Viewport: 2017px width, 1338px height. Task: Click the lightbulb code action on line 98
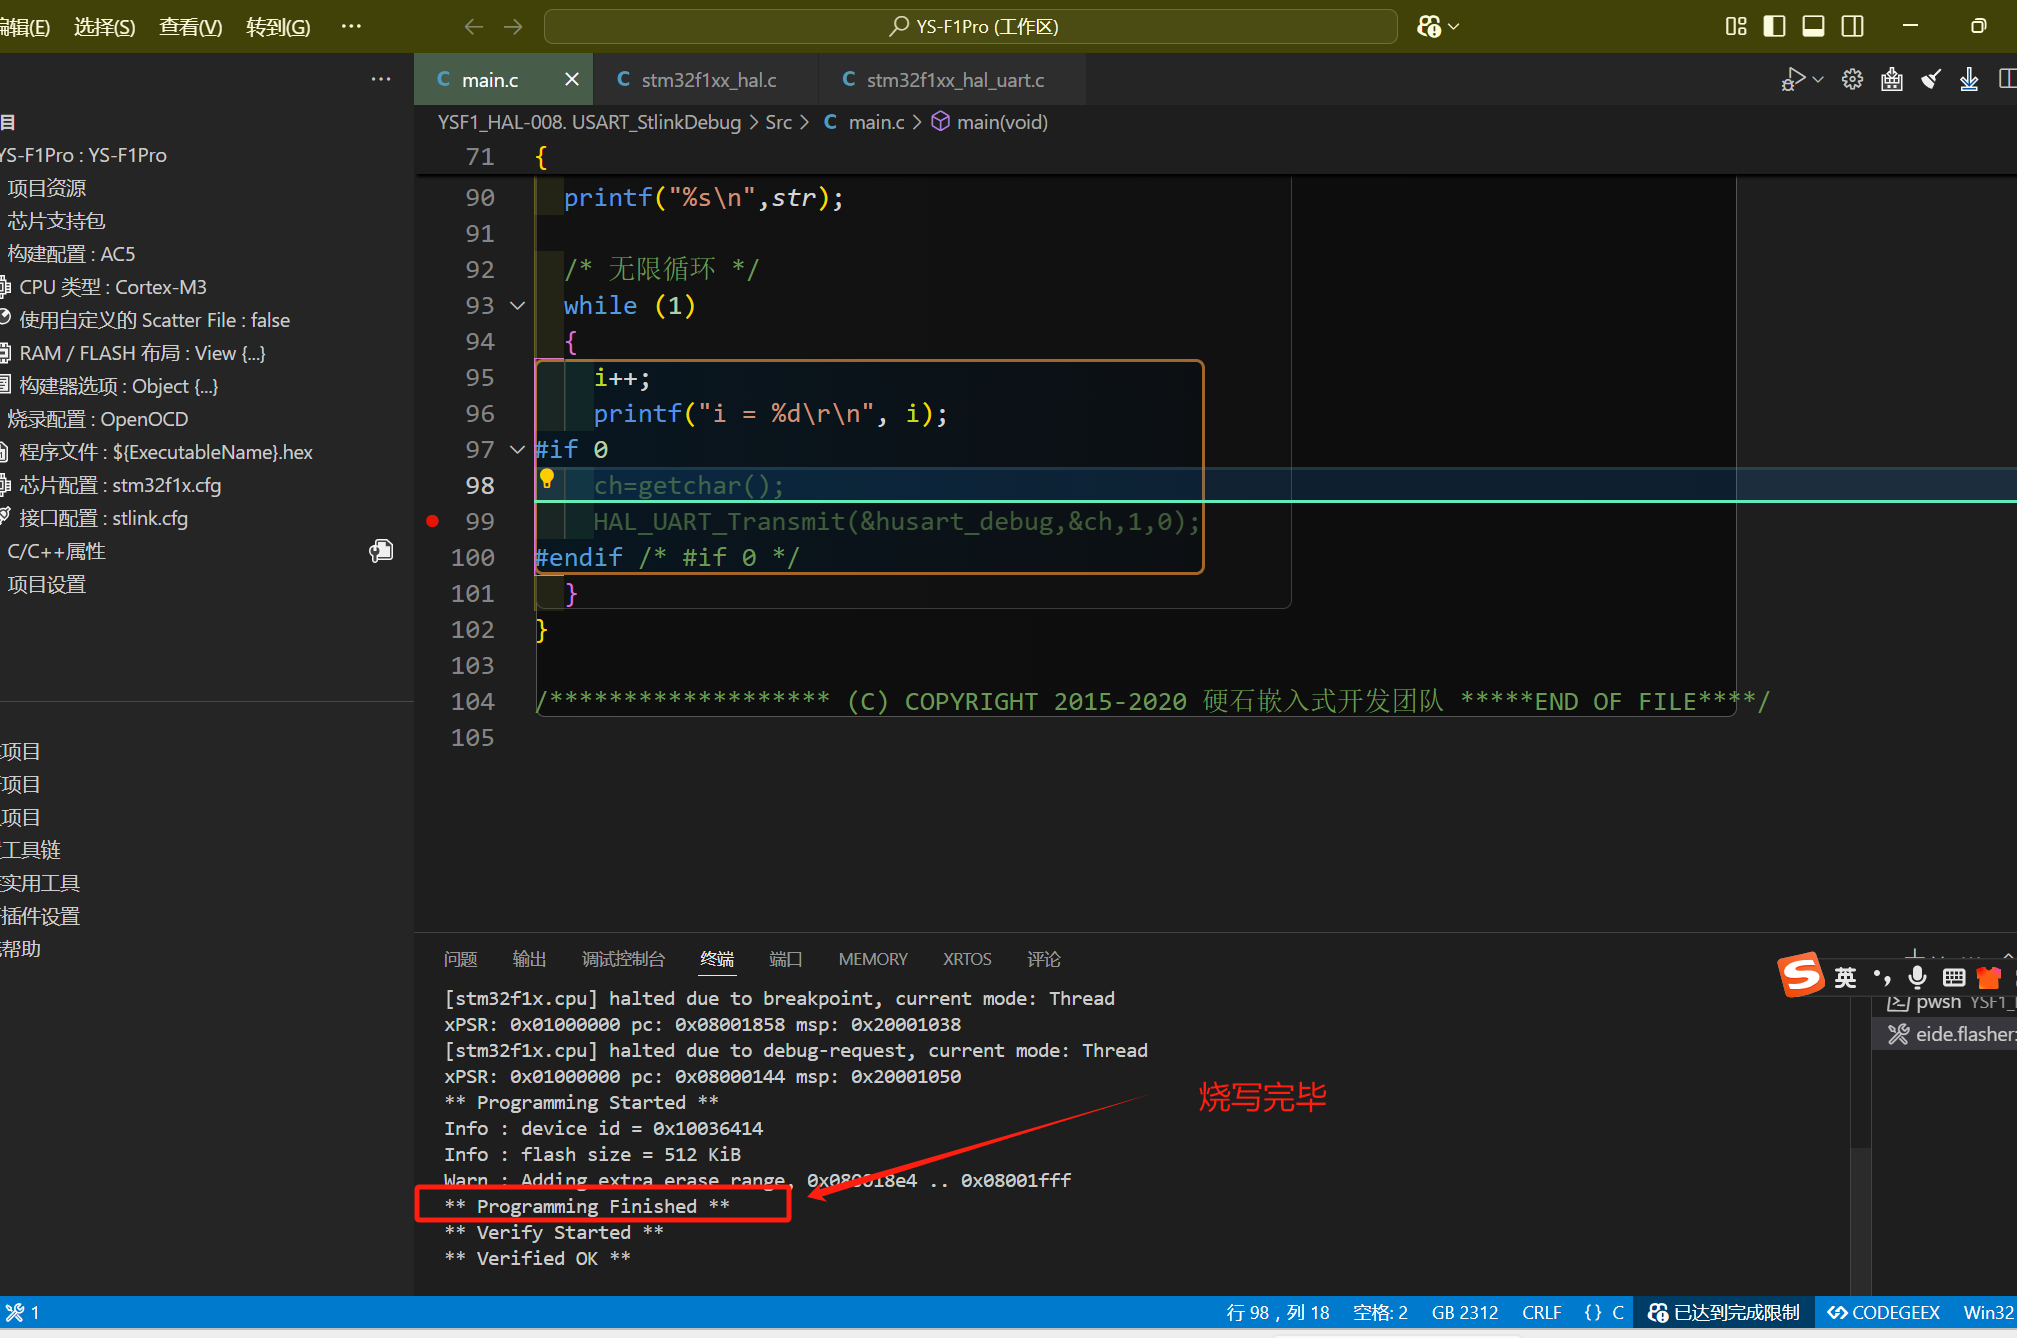[x=547, y=479]
